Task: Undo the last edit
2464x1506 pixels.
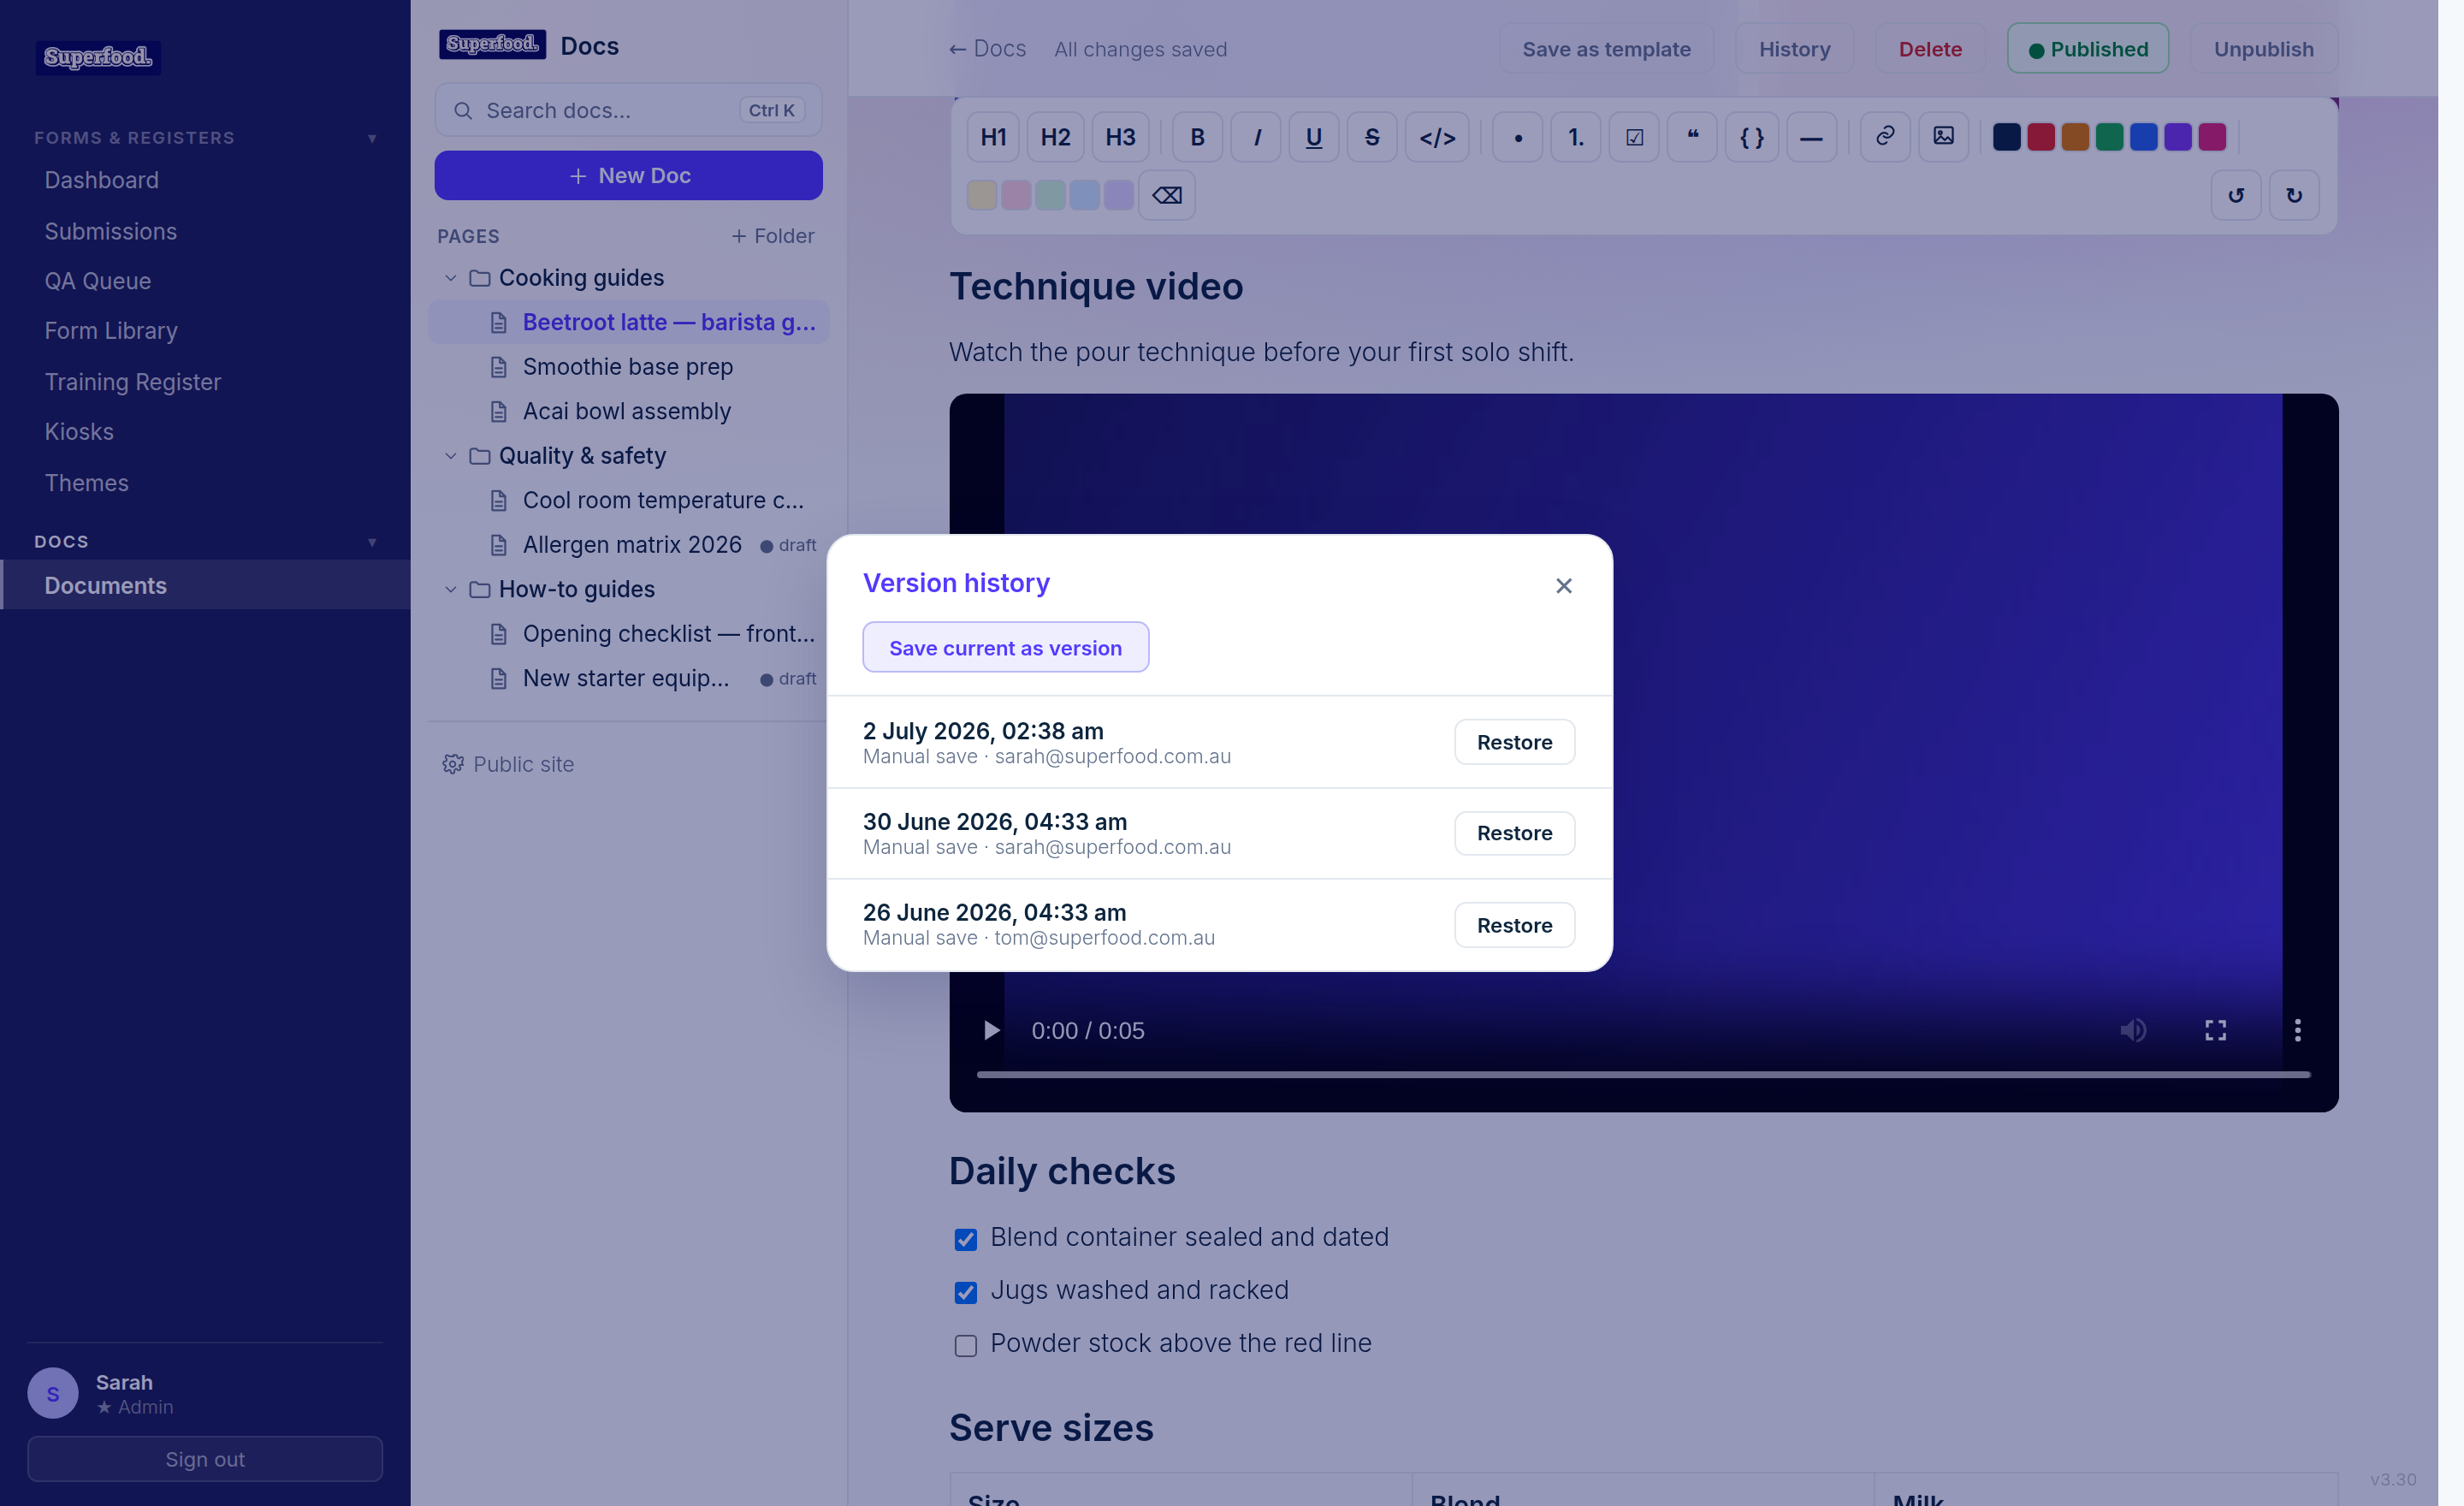Action: 2236,195
